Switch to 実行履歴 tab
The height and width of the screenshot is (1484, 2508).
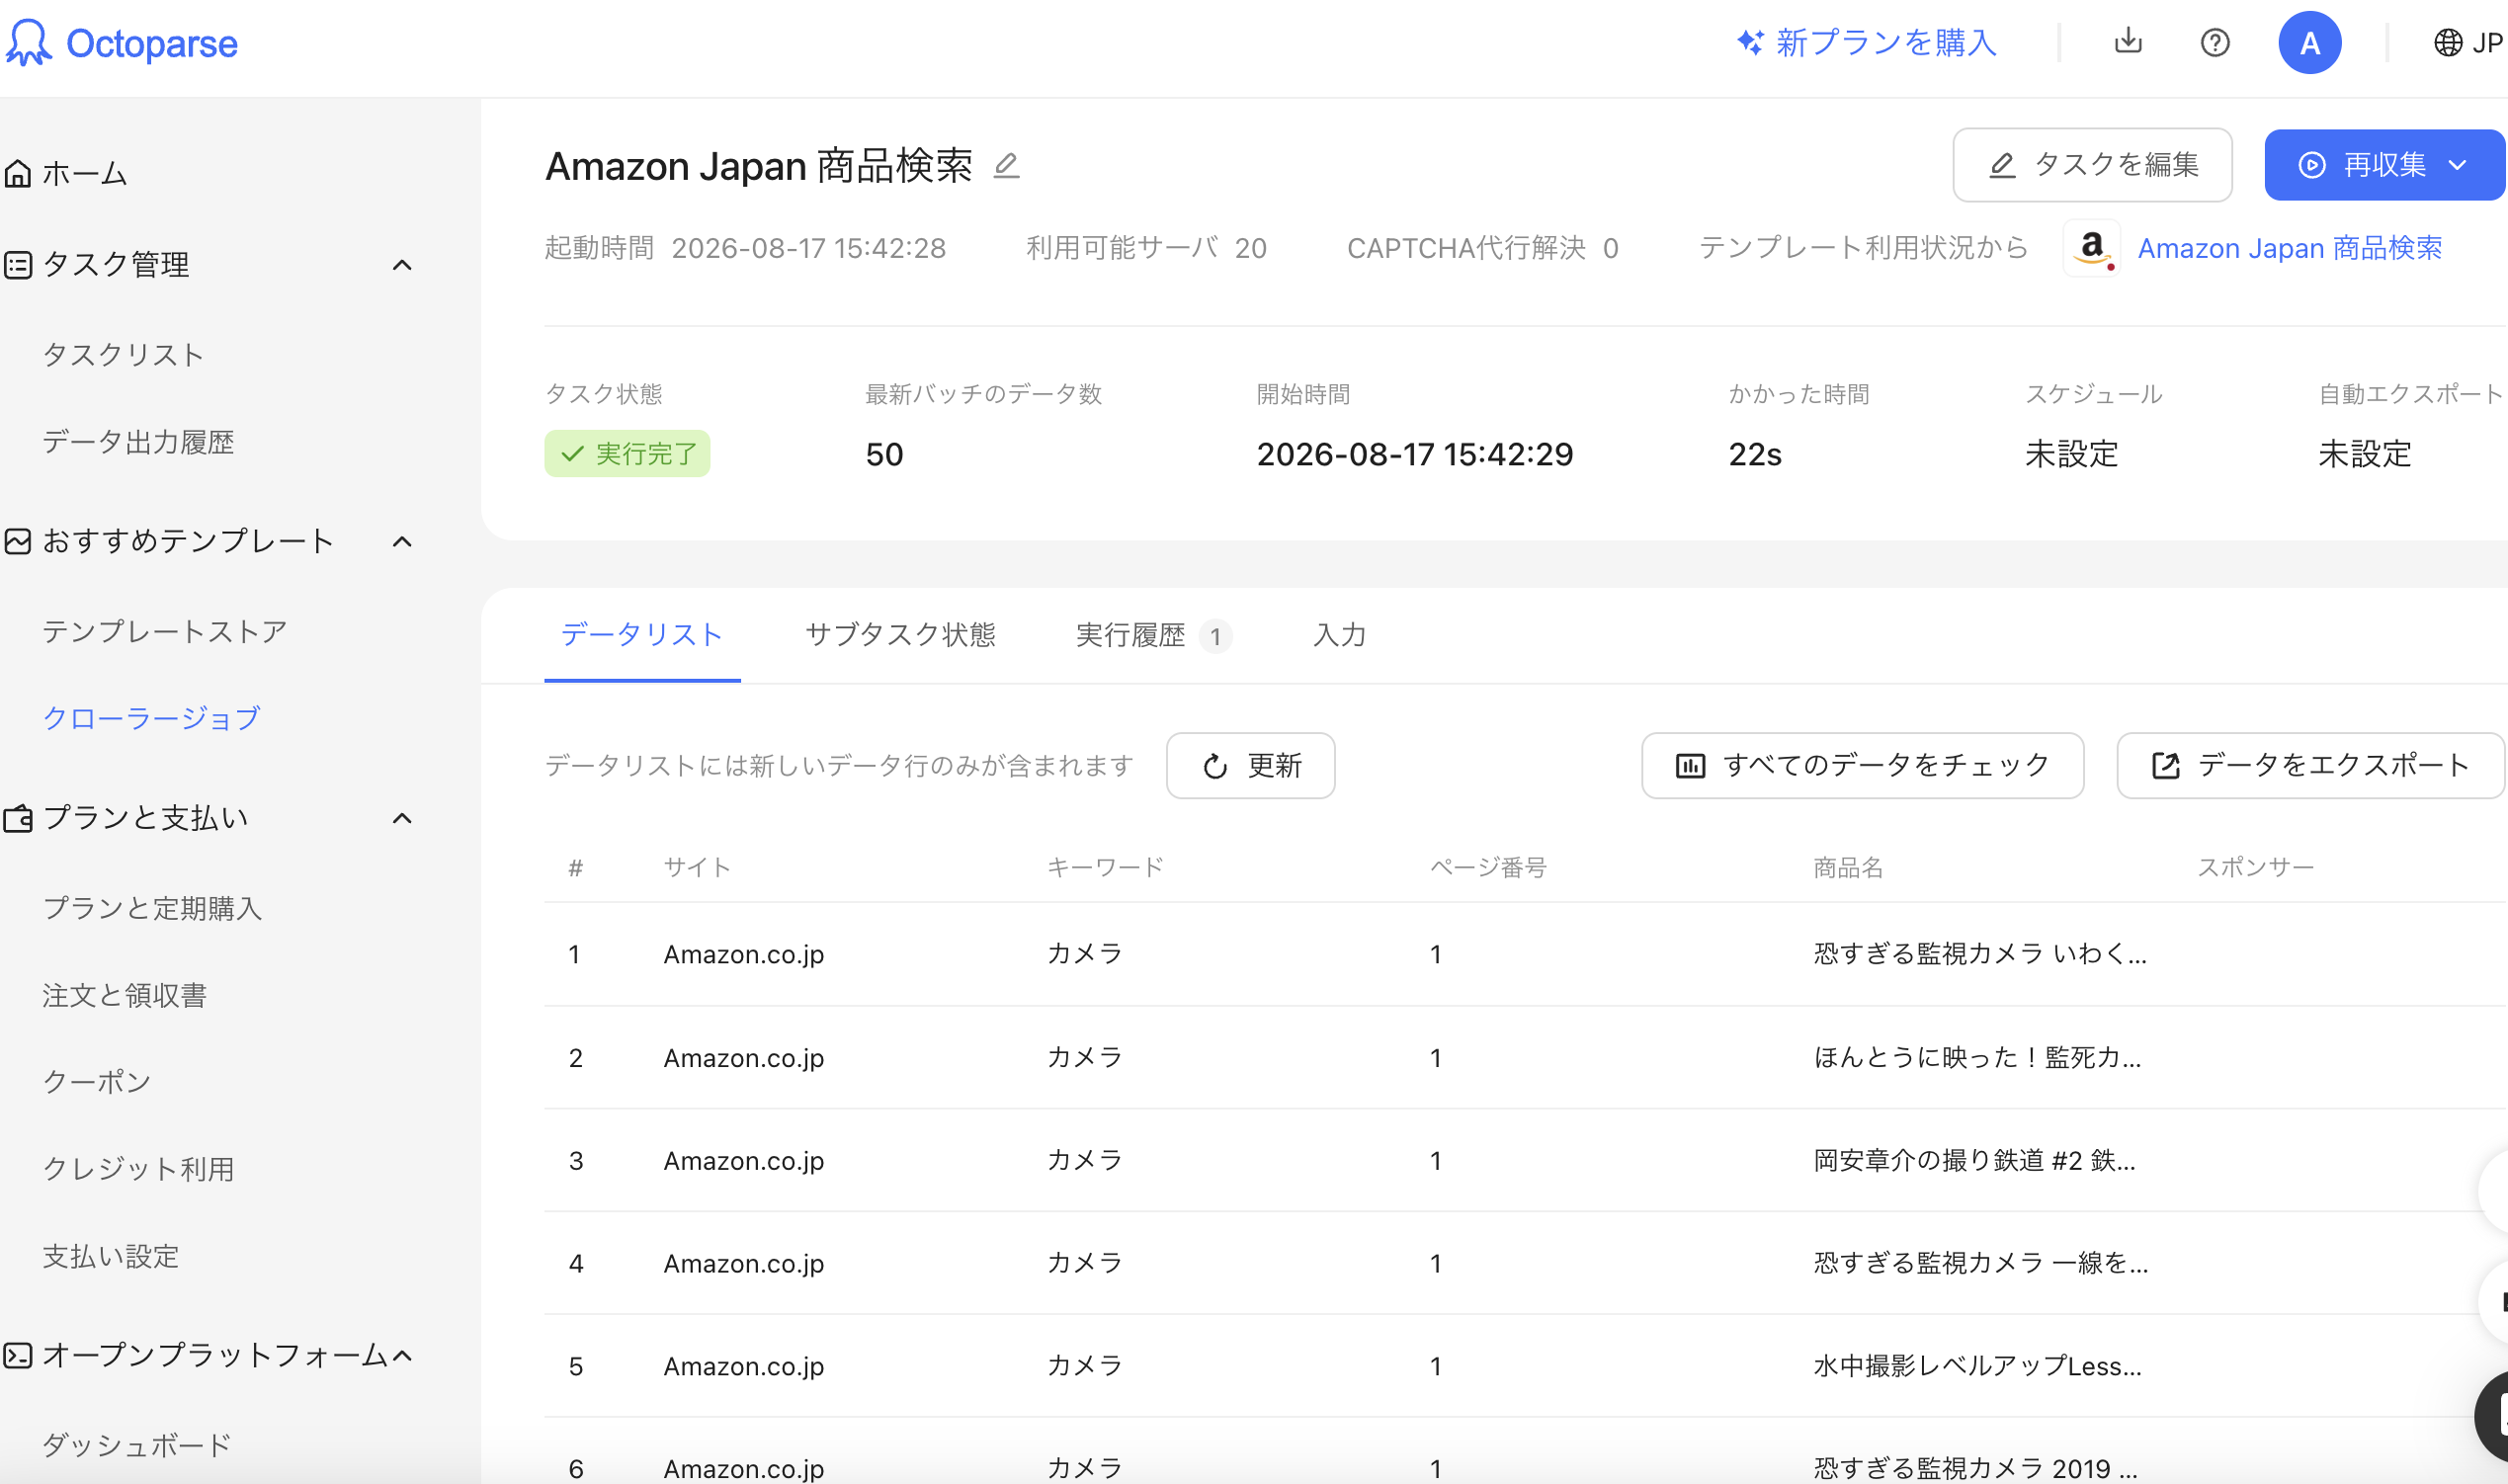(x=1153, y=635)
